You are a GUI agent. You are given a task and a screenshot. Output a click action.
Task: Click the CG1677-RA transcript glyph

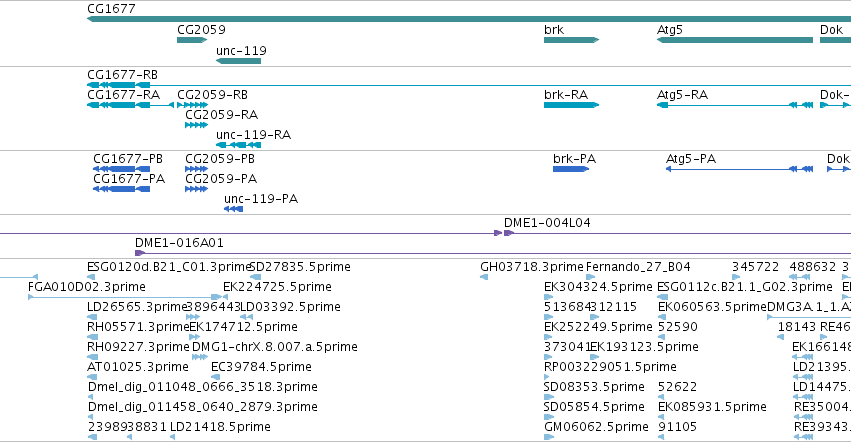130,105
